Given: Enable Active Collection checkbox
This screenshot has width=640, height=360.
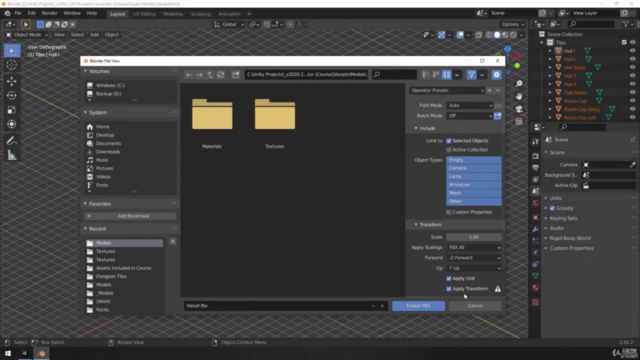Looking at the screenshot, I should pos(449,150).
